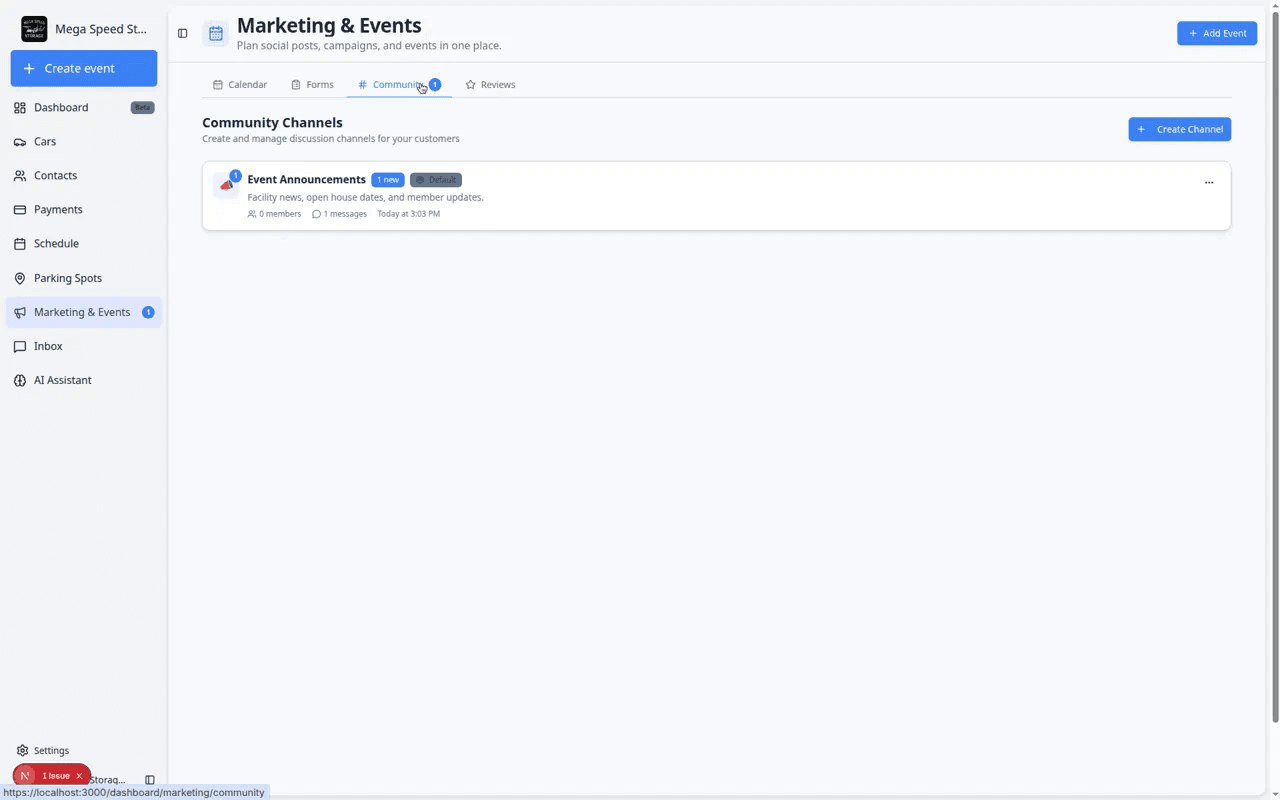1280x800 pixels.
Task: Click the Create Channel button
Action: point(1180,129)
